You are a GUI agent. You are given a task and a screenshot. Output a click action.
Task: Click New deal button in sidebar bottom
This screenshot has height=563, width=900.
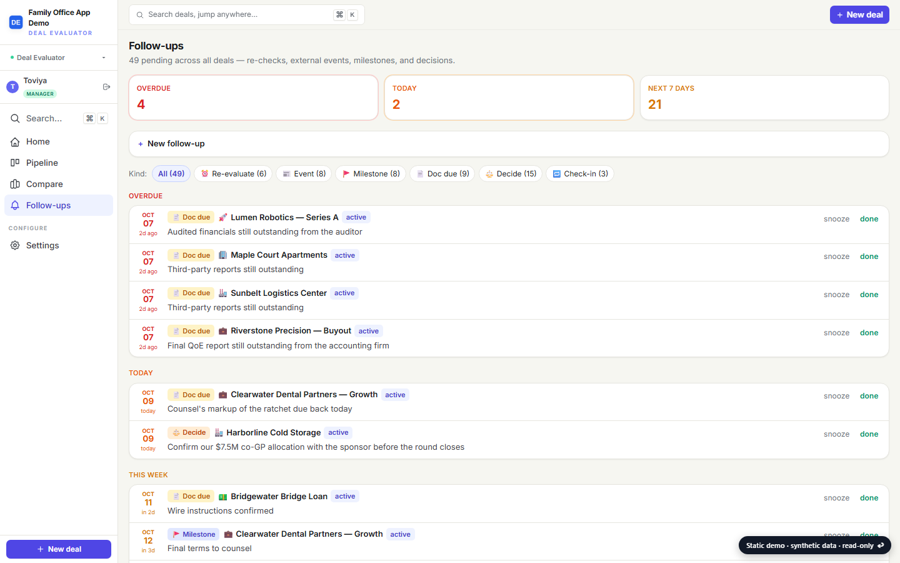59,549
